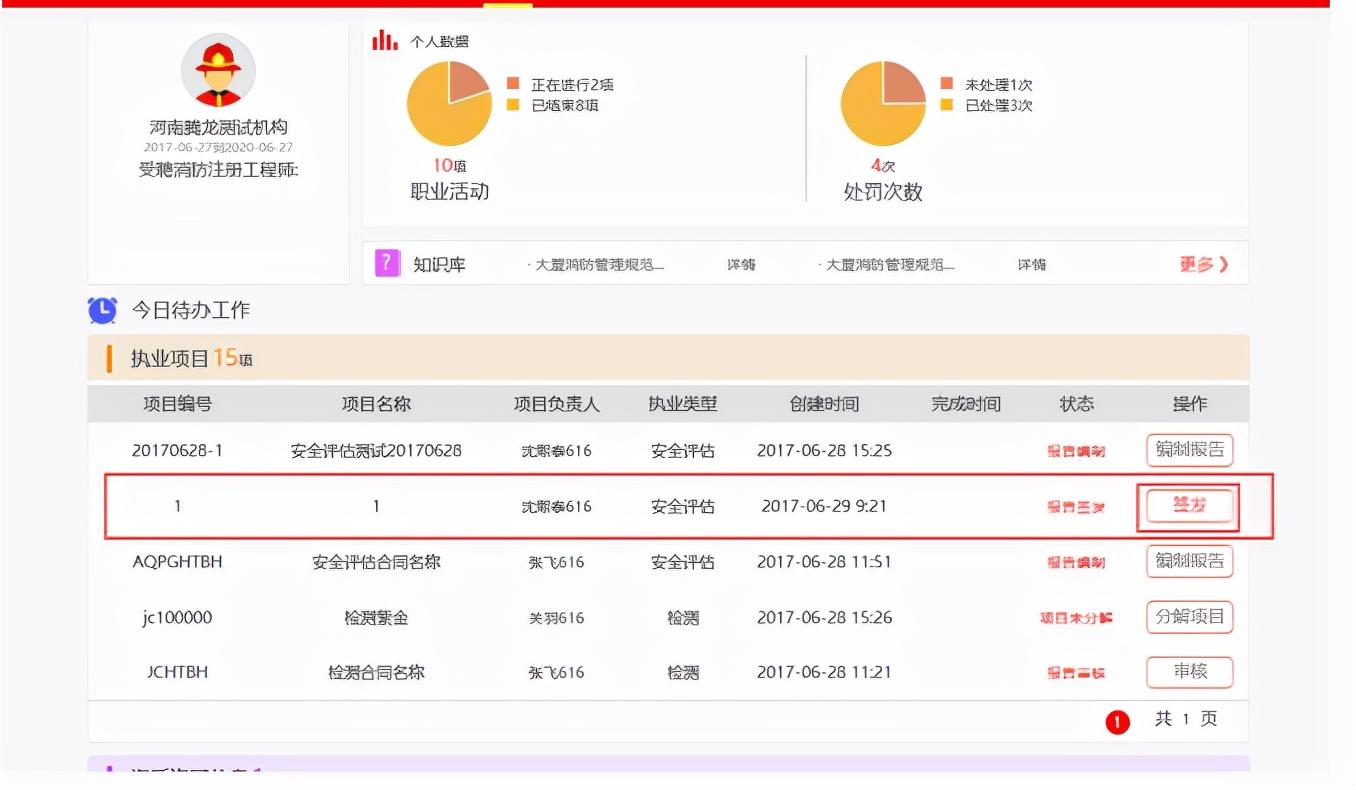Click project number JCHTBH
This screenshot has height=790, width=1356.
point(177,673)
